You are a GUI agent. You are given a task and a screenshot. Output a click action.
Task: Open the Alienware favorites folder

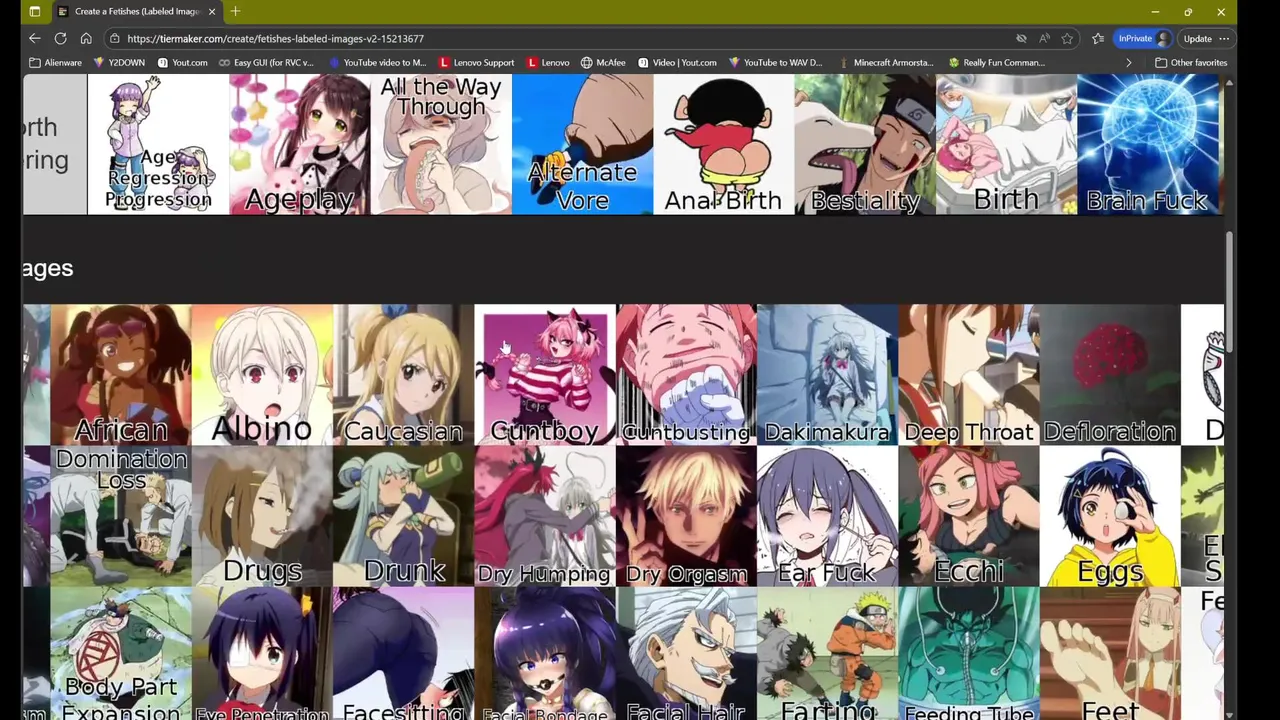click(x=56, y=62)
